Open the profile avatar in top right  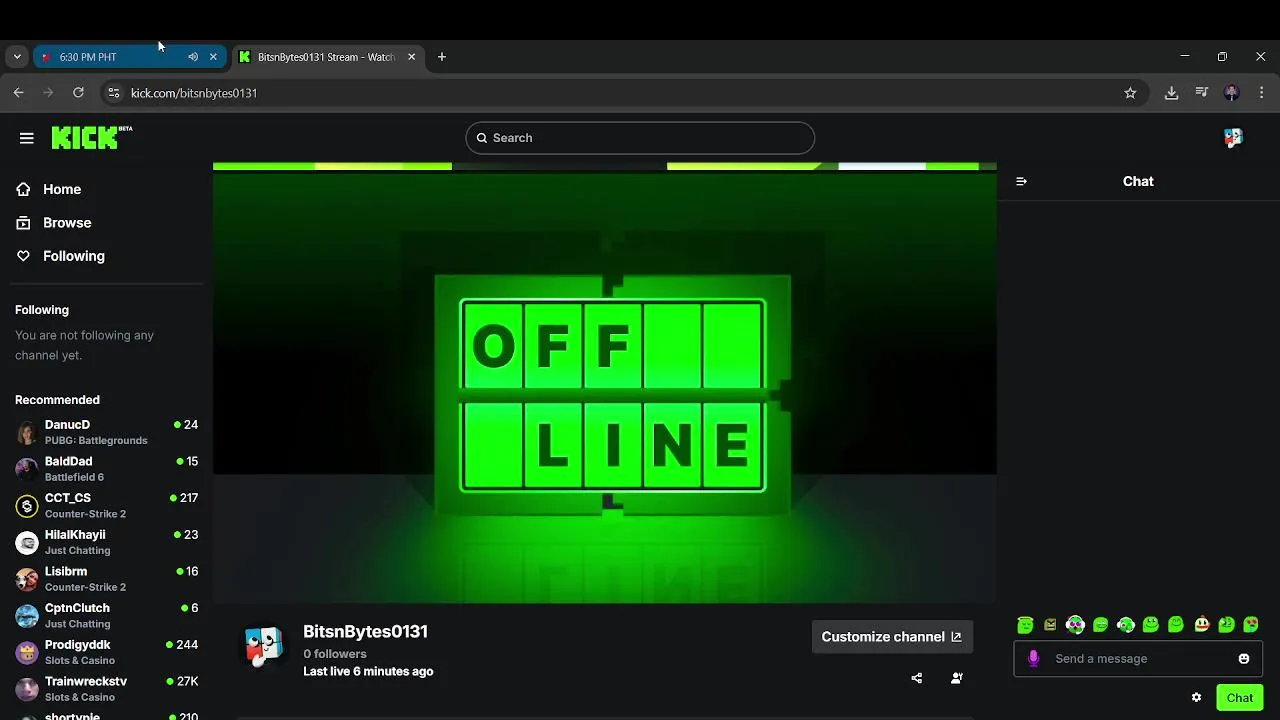tap(1233, 138)
